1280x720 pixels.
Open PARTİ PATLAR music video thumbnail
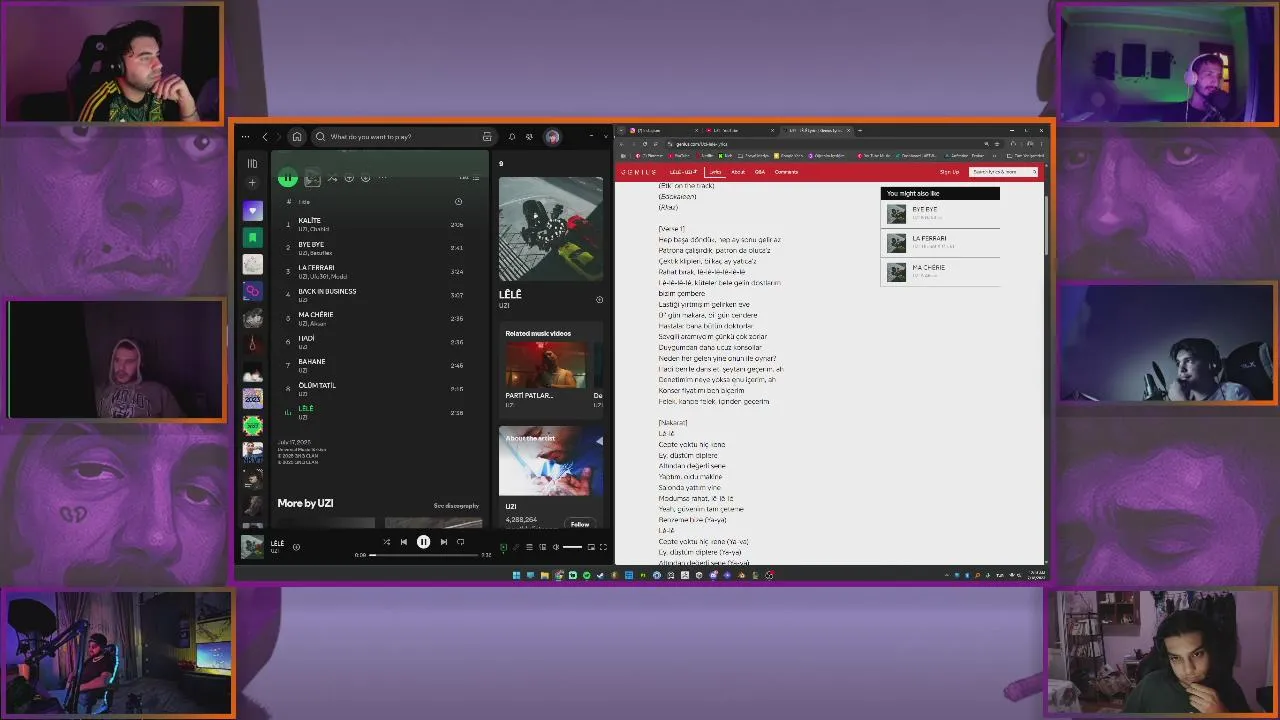coord(546,365)
